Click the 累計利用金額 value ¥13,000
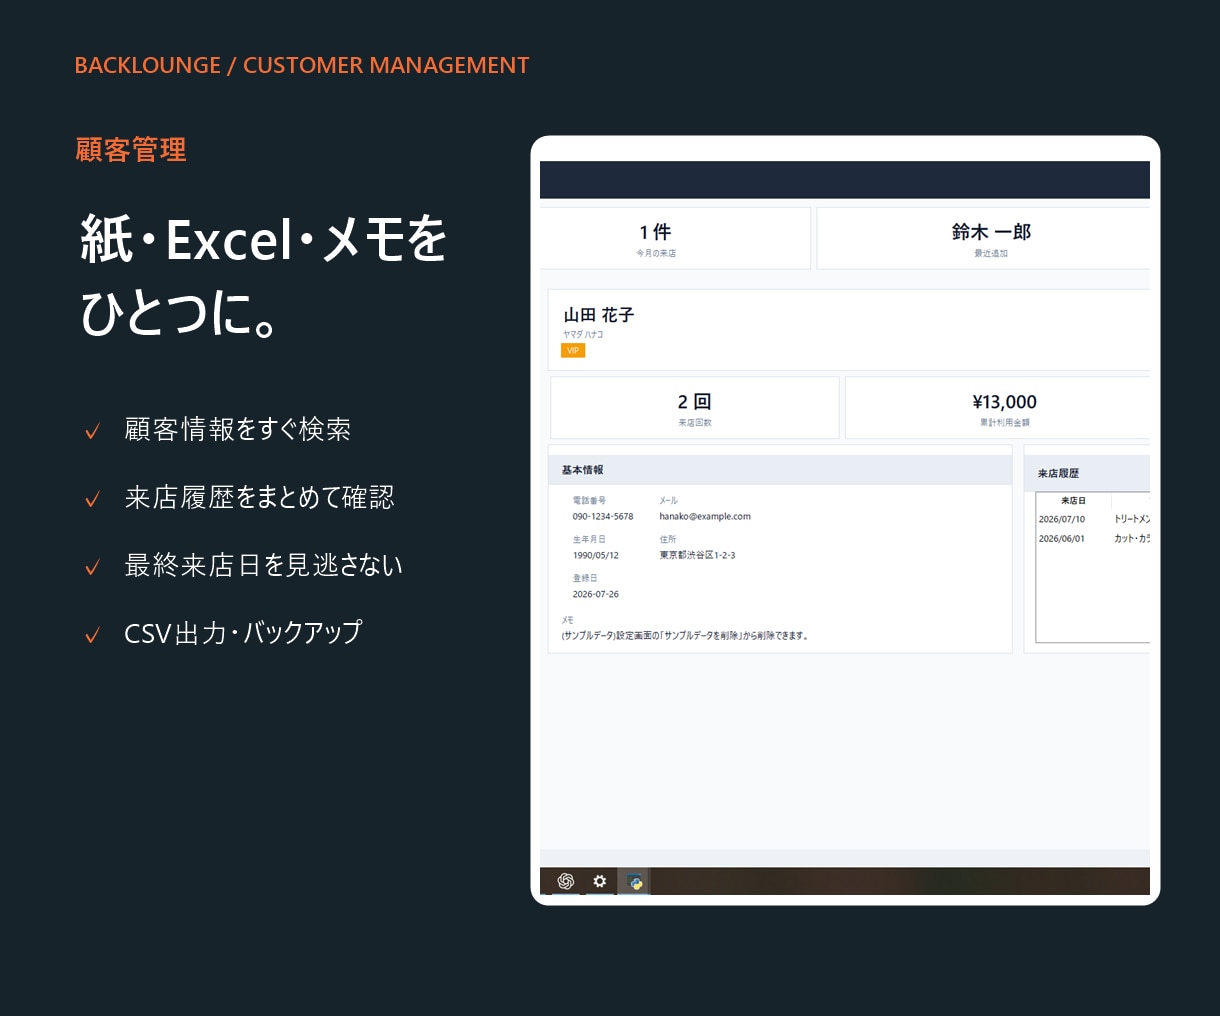 tap(1005, 402)
